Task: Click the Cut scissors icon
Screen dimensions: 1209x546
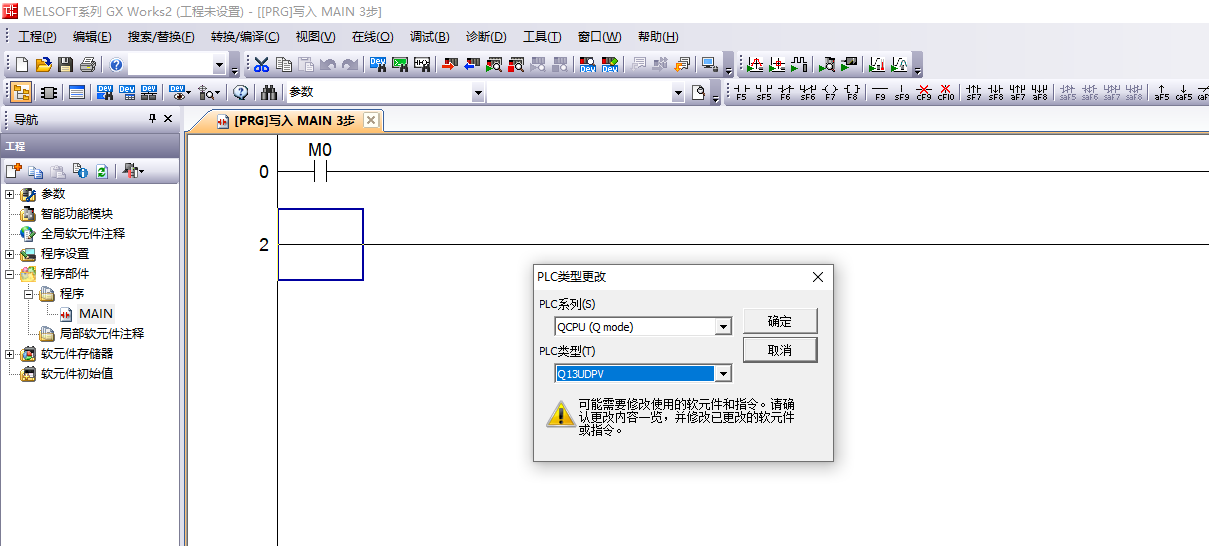Action: [261, 65]
